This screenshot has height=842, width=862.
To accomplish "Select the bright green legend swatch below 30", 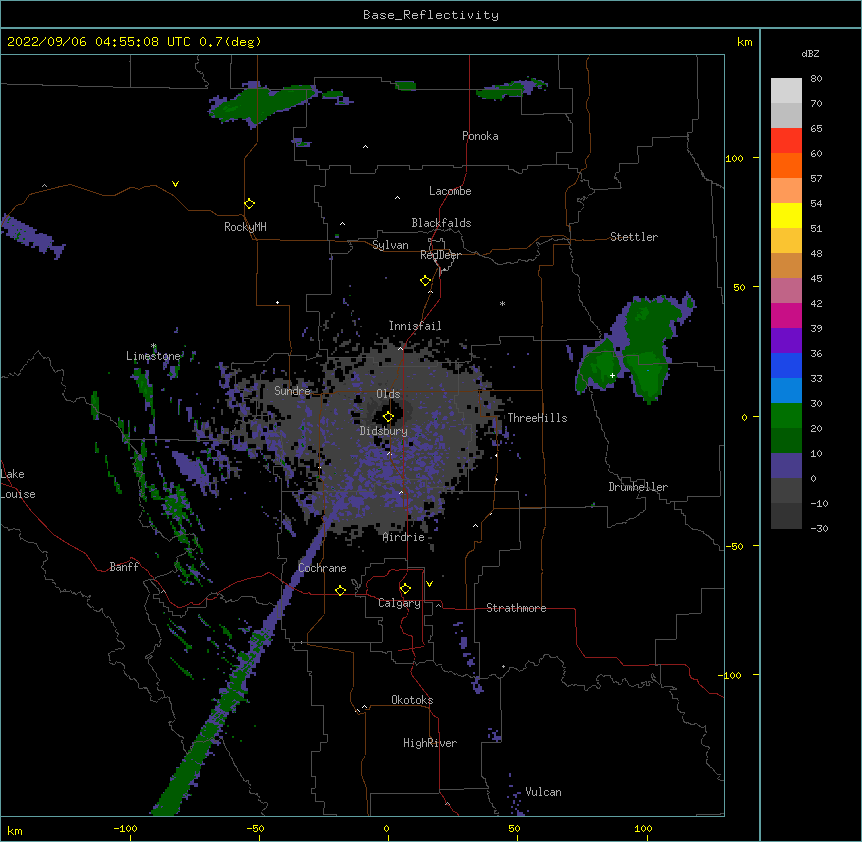I will coord(786,416).
